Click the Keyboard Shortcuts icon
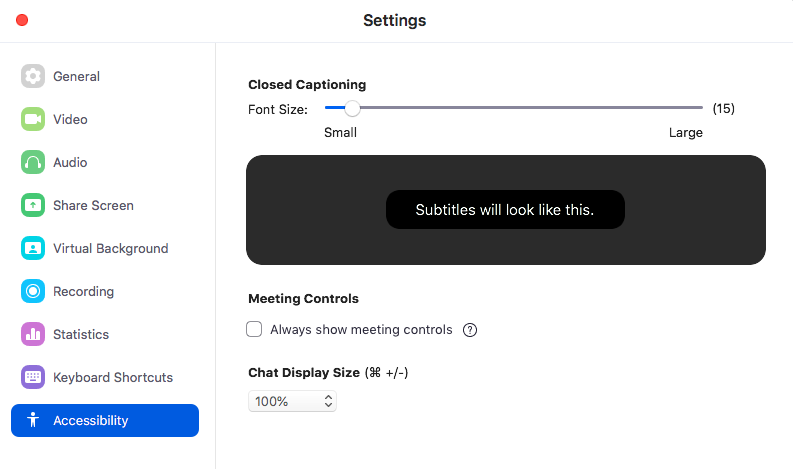 33,378
